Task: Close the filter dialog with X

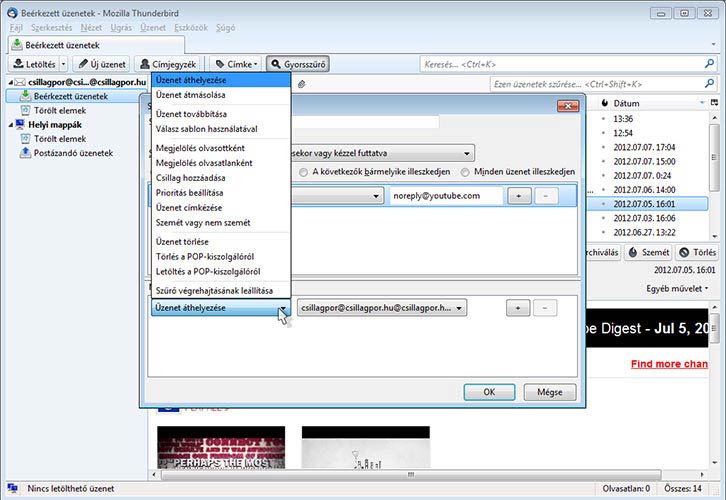Action: point(567,107)
